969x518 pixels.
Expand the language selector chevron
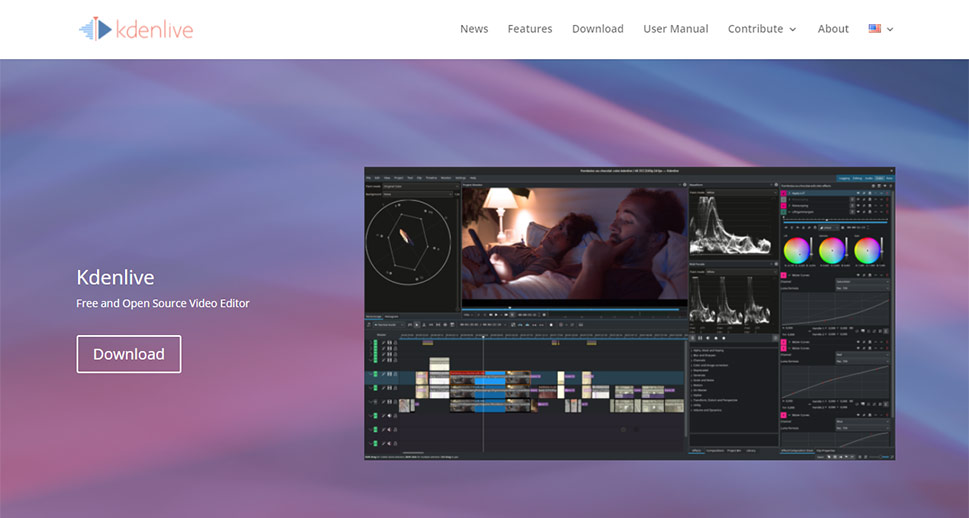(x=890, y=30)
